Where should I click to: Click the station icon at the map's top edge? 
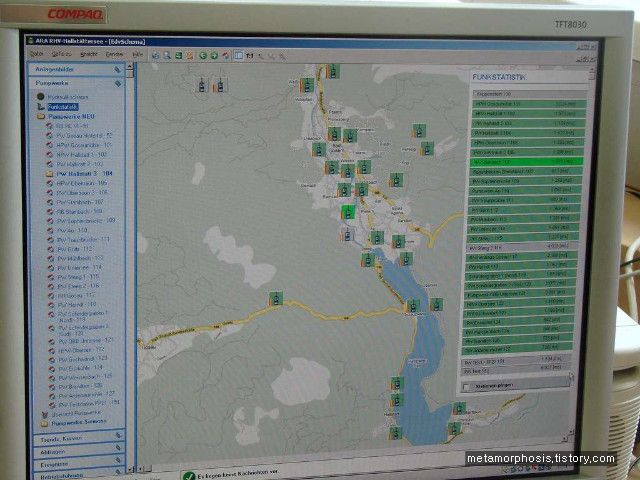[333, 71]
